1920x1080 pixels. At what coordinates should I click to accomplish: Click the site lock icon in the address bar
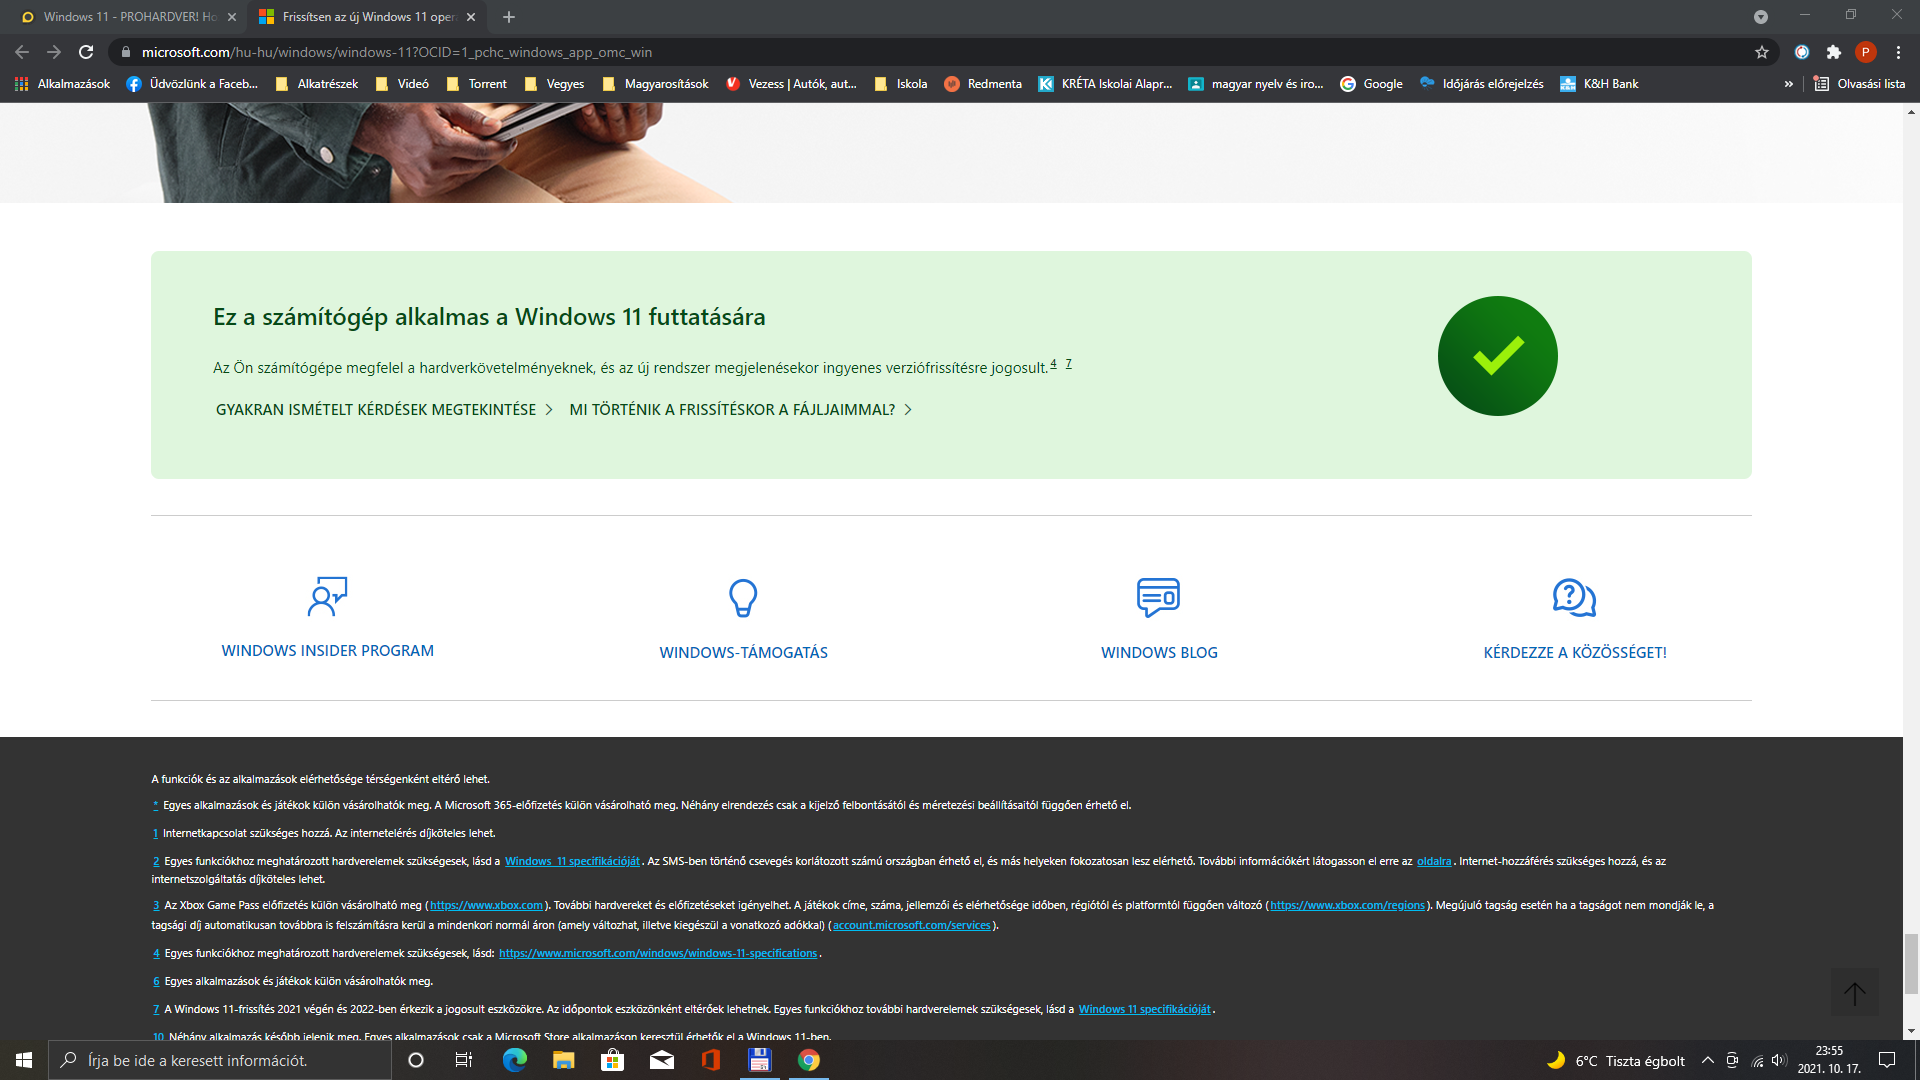click(x=125, y=52)
